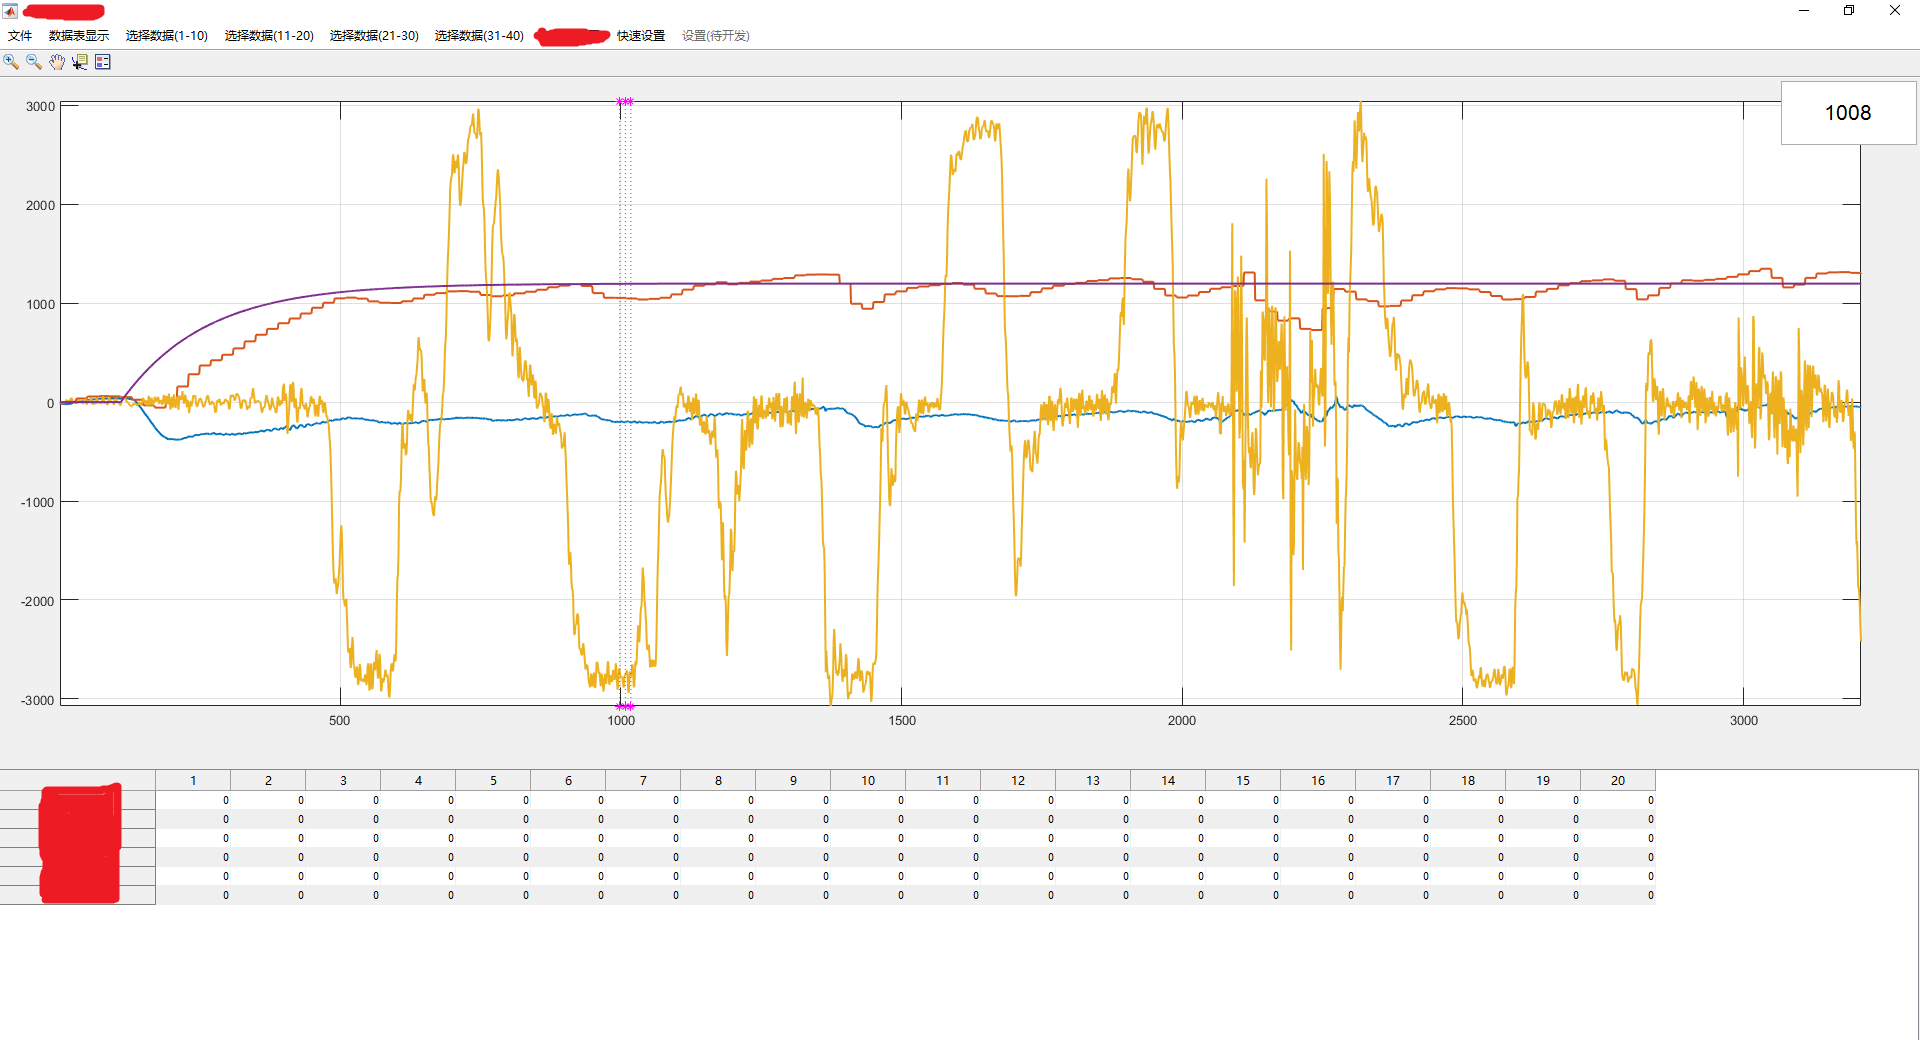
Task: Click x-axis tick label 500
Action: (340, 720)
